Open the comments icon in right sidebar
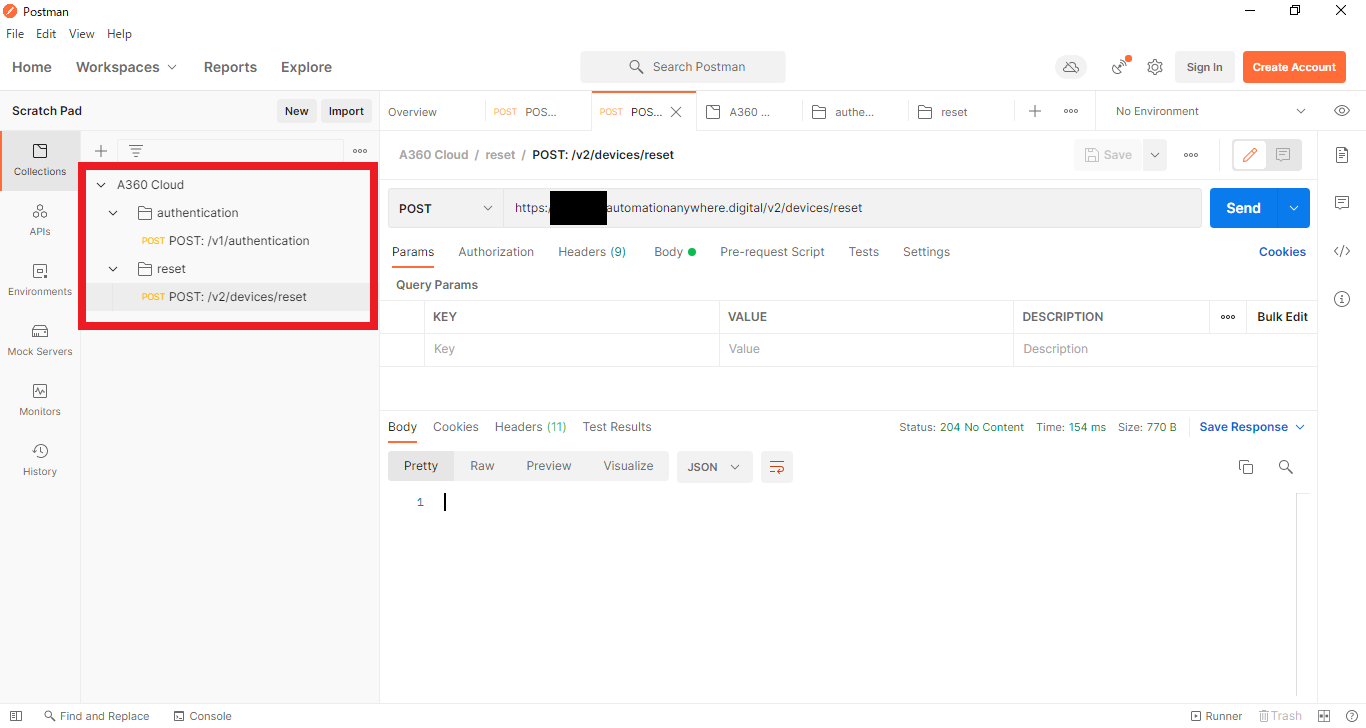Screen dimensions: 1366x728 tap(1342, 203)
